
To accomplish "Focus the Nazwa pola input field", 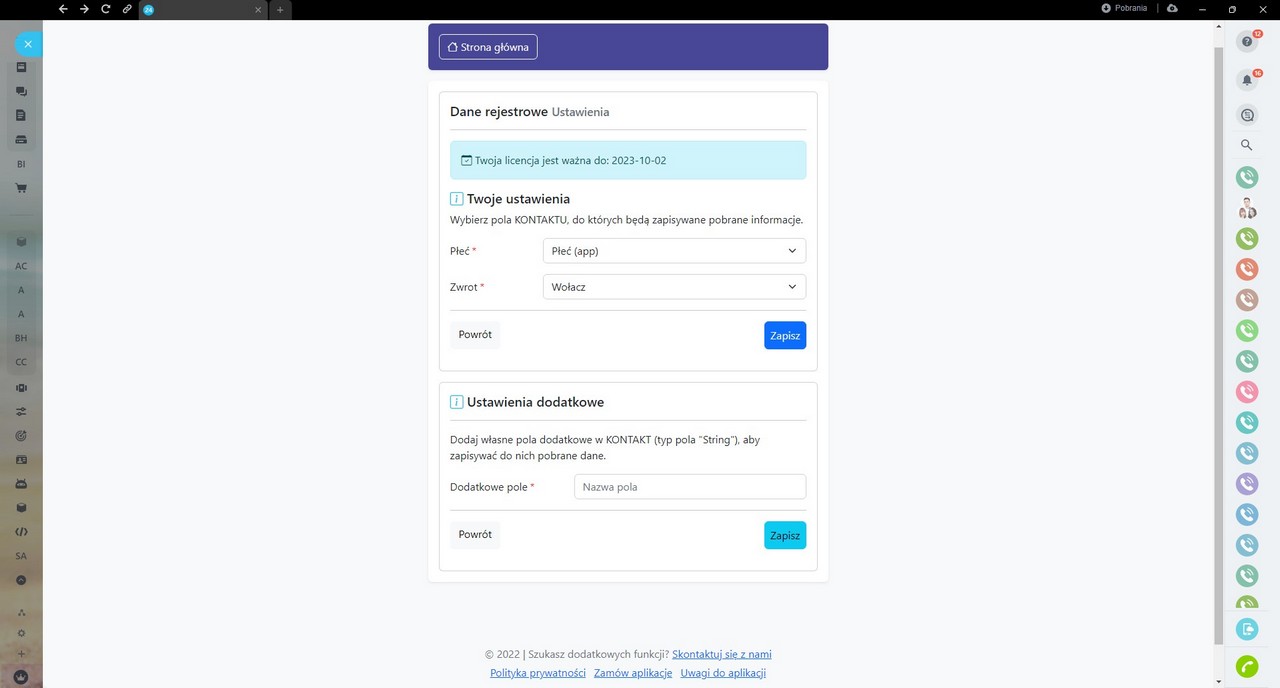I will click(x=689, y=487).
